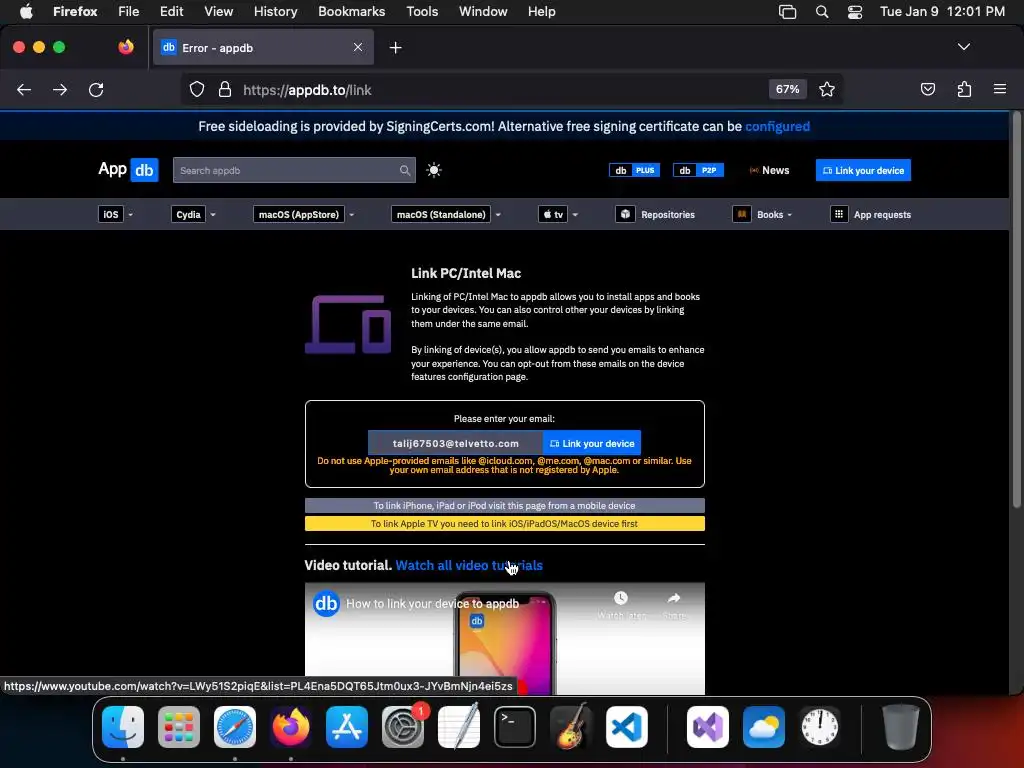The height and width of the screenshot is (768, 1024).
Task: Open a new browser tab
Action: click(395, 48)
